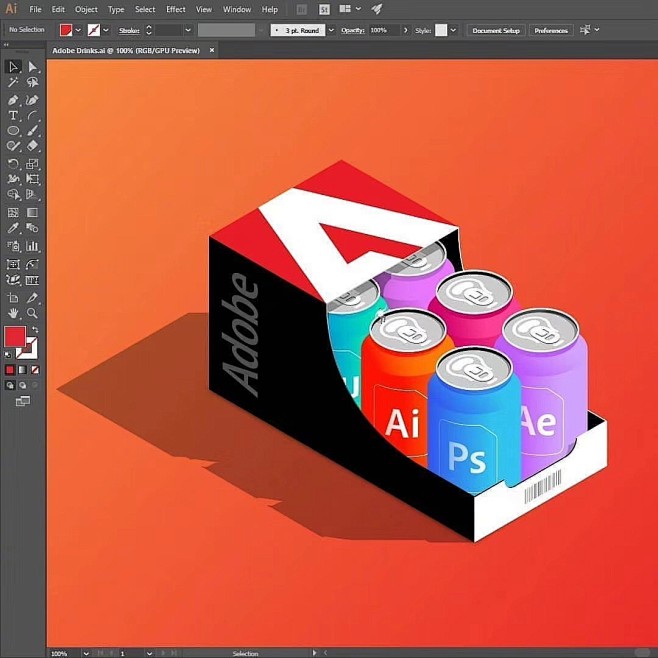
Task: Open the brush definition dropdown arrow
Action: pyautogui.click(x=331, y=30)
